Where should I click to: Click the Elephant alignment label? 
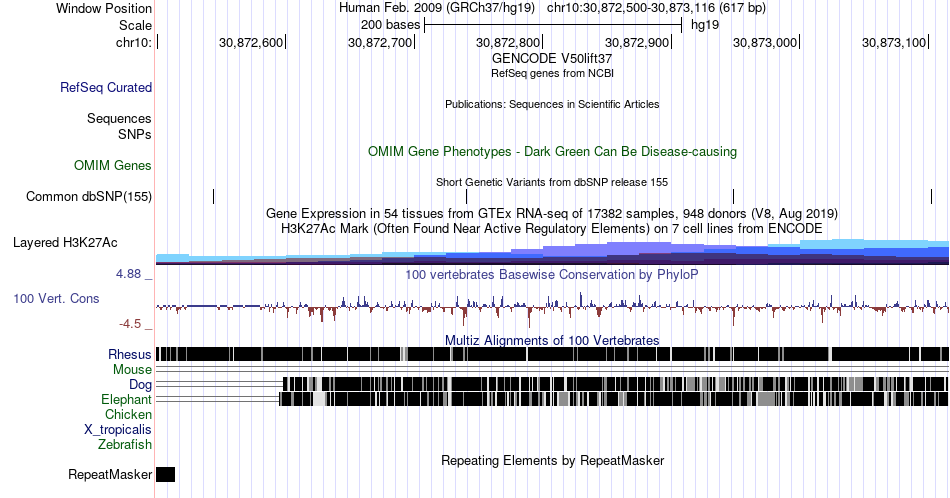[x=127, y=400]
